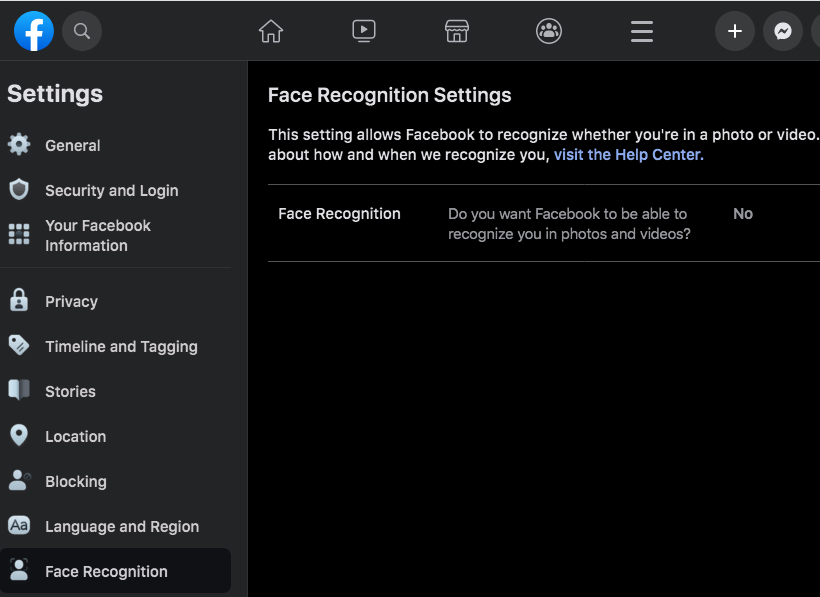
Task: Select Stories settings
Action: (71, 392)
